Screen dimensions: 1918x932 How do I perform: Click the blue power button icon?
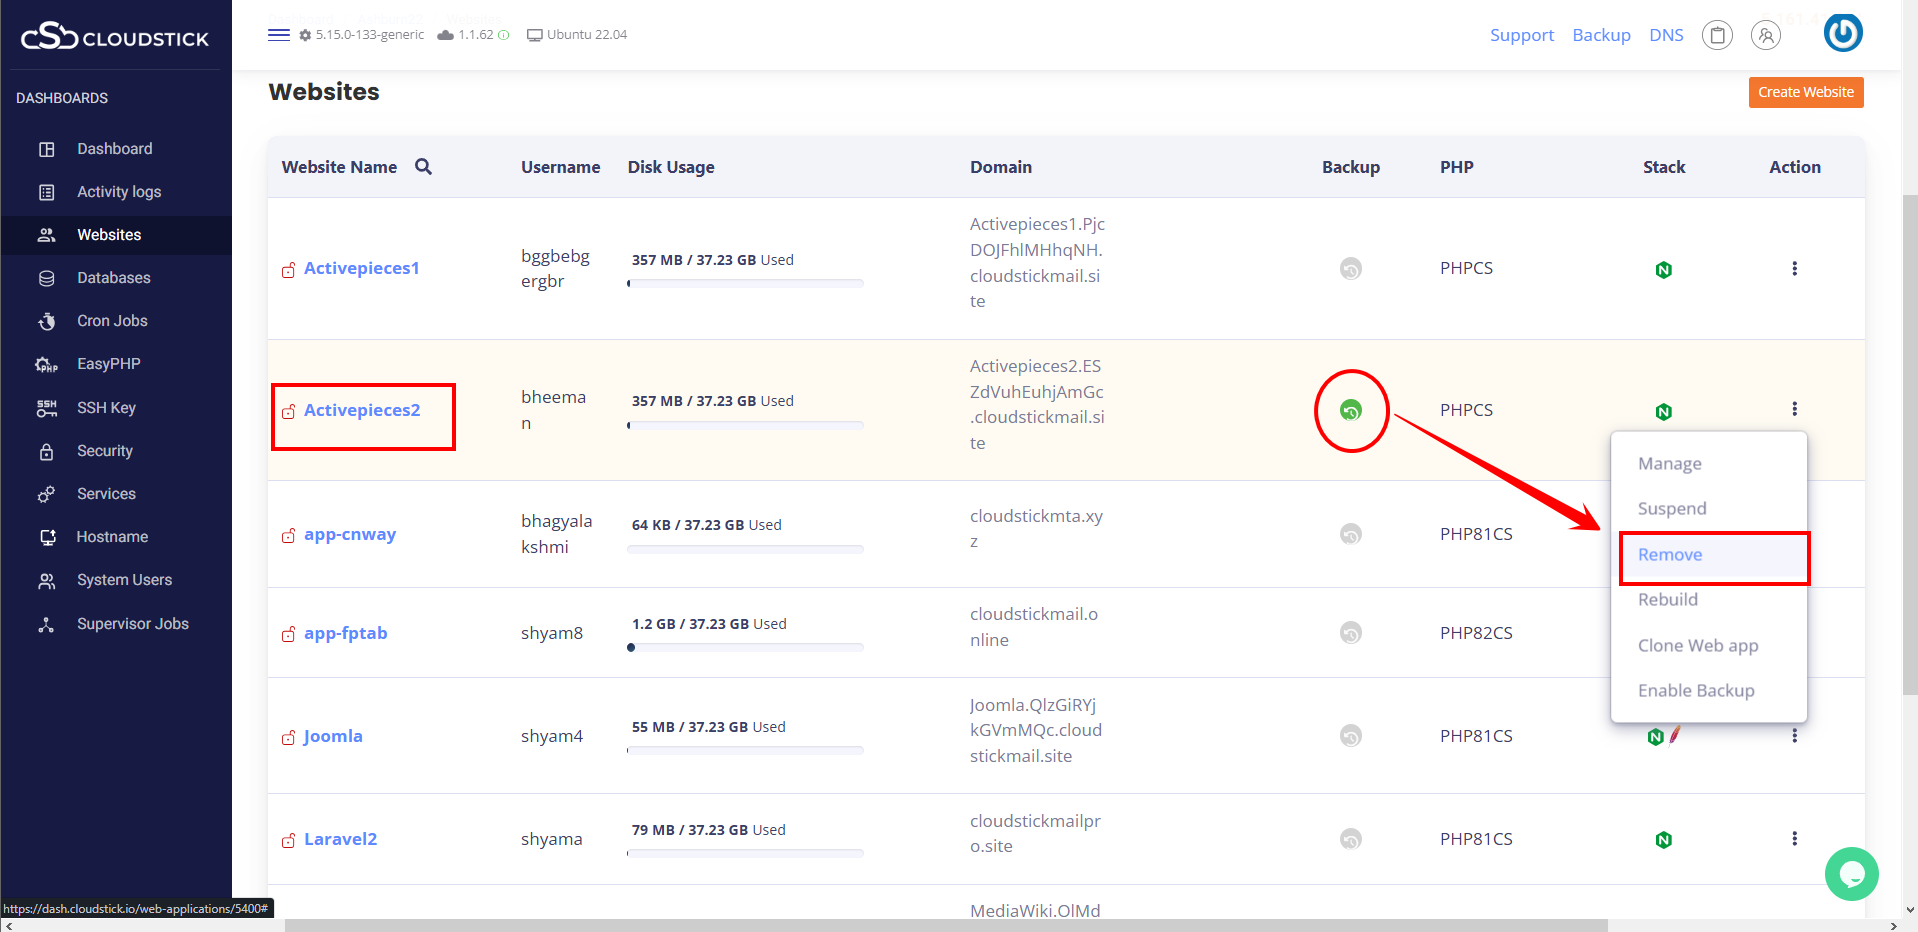1842,33
